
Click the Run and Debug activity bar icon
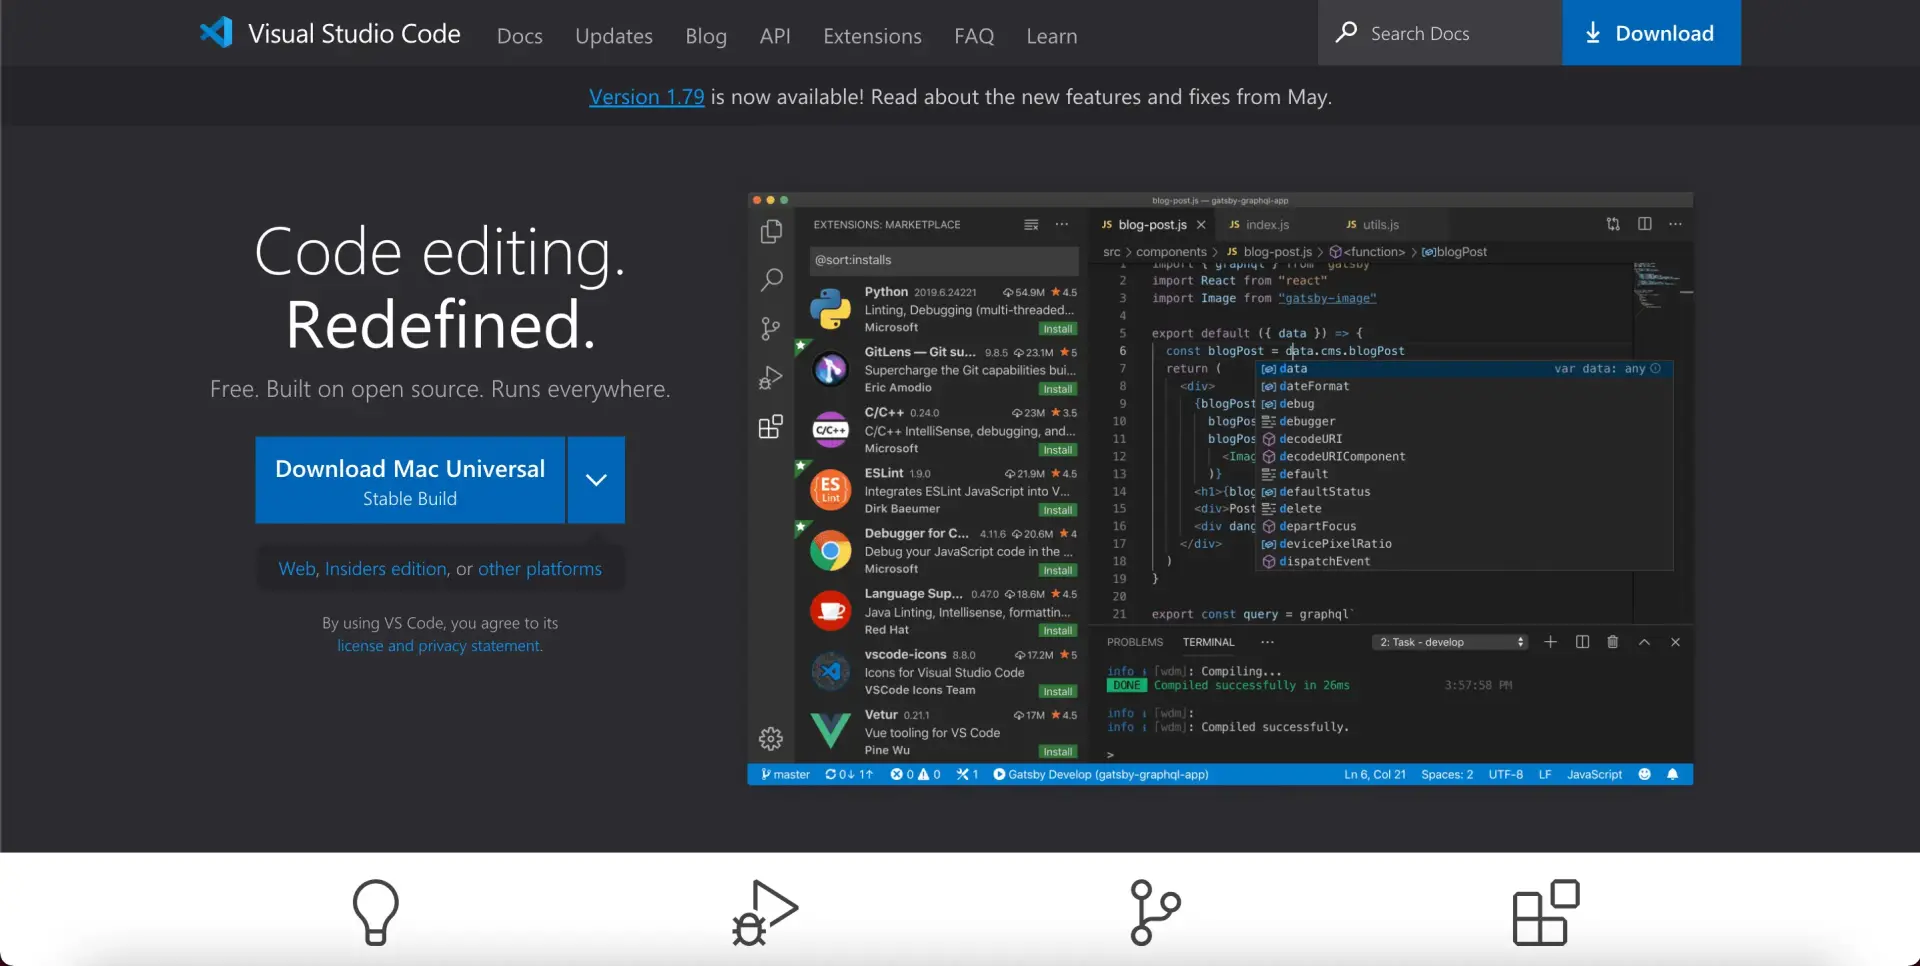click(x=771, y=378)
